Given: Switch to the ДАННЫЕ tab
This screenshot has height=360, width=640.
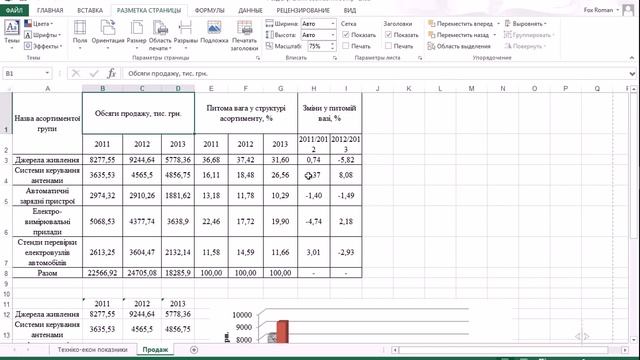Looking at the screenshot, I should (x=250, y=10).
